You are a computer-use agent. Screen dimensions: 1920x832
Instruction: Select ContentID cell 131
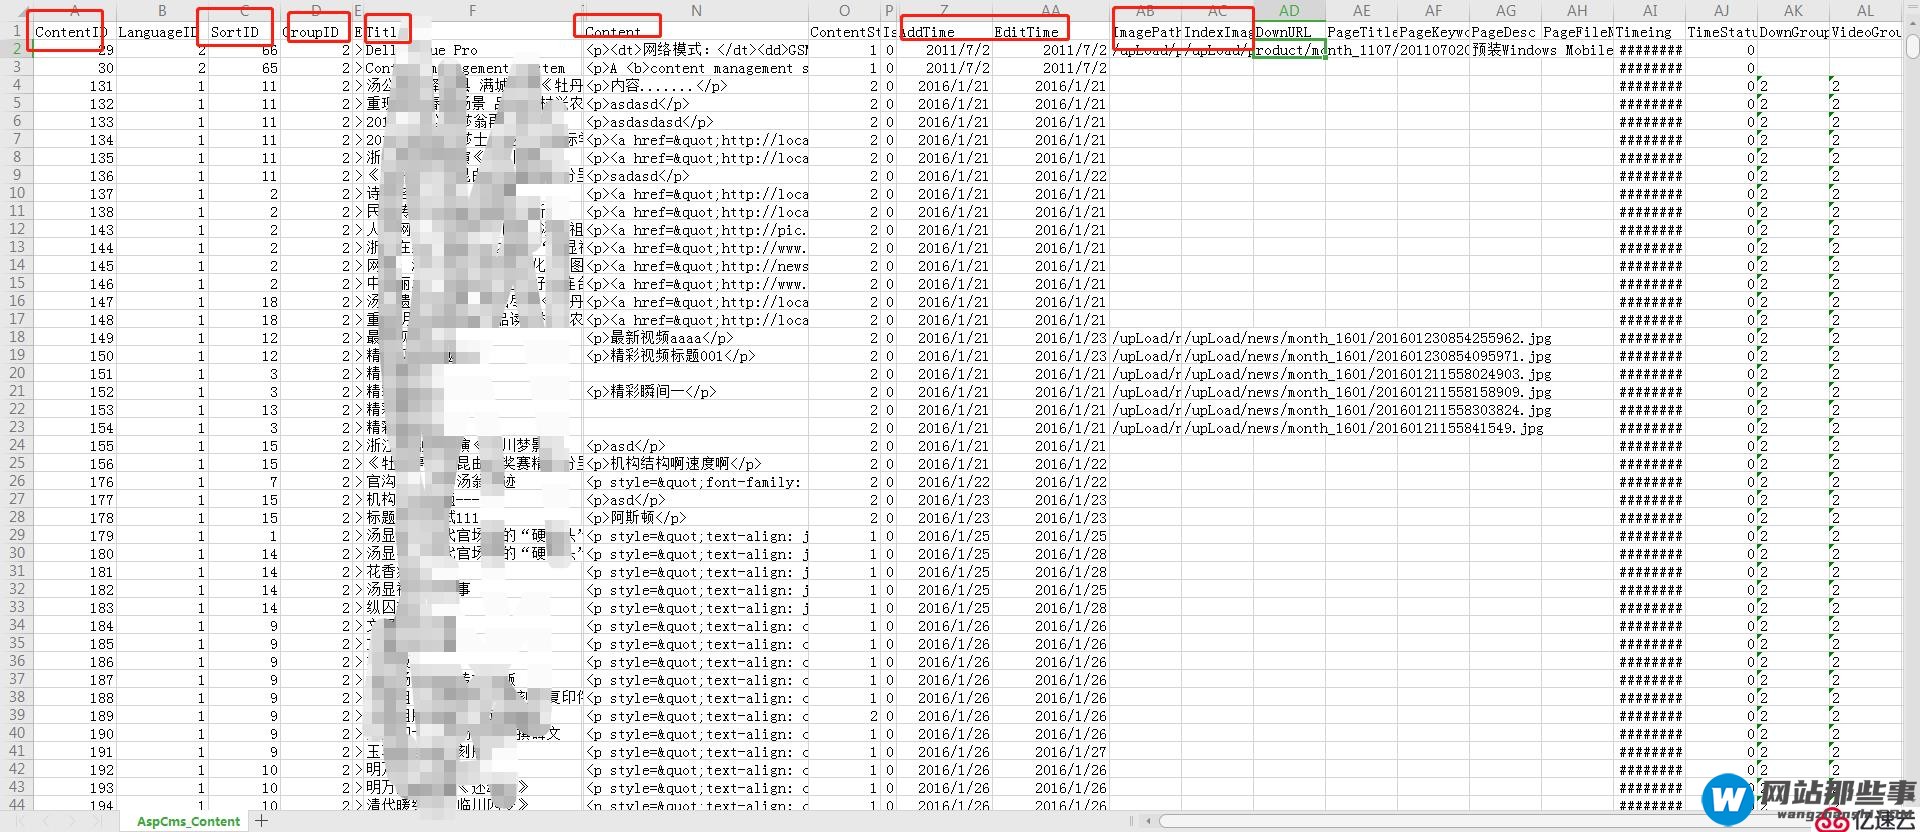pyautogui.click(x=74, y=85)
